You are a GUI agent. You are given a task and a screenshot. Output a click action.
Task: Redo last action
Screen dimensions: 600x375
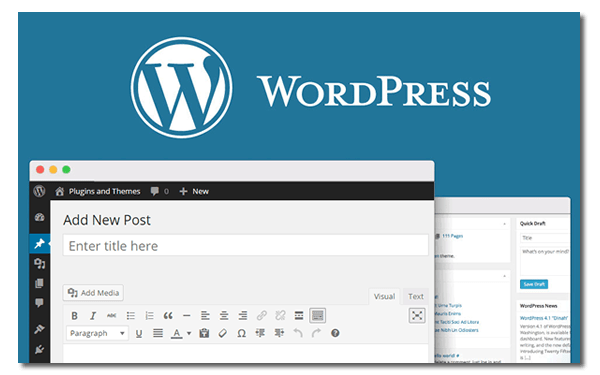point(316,333)
